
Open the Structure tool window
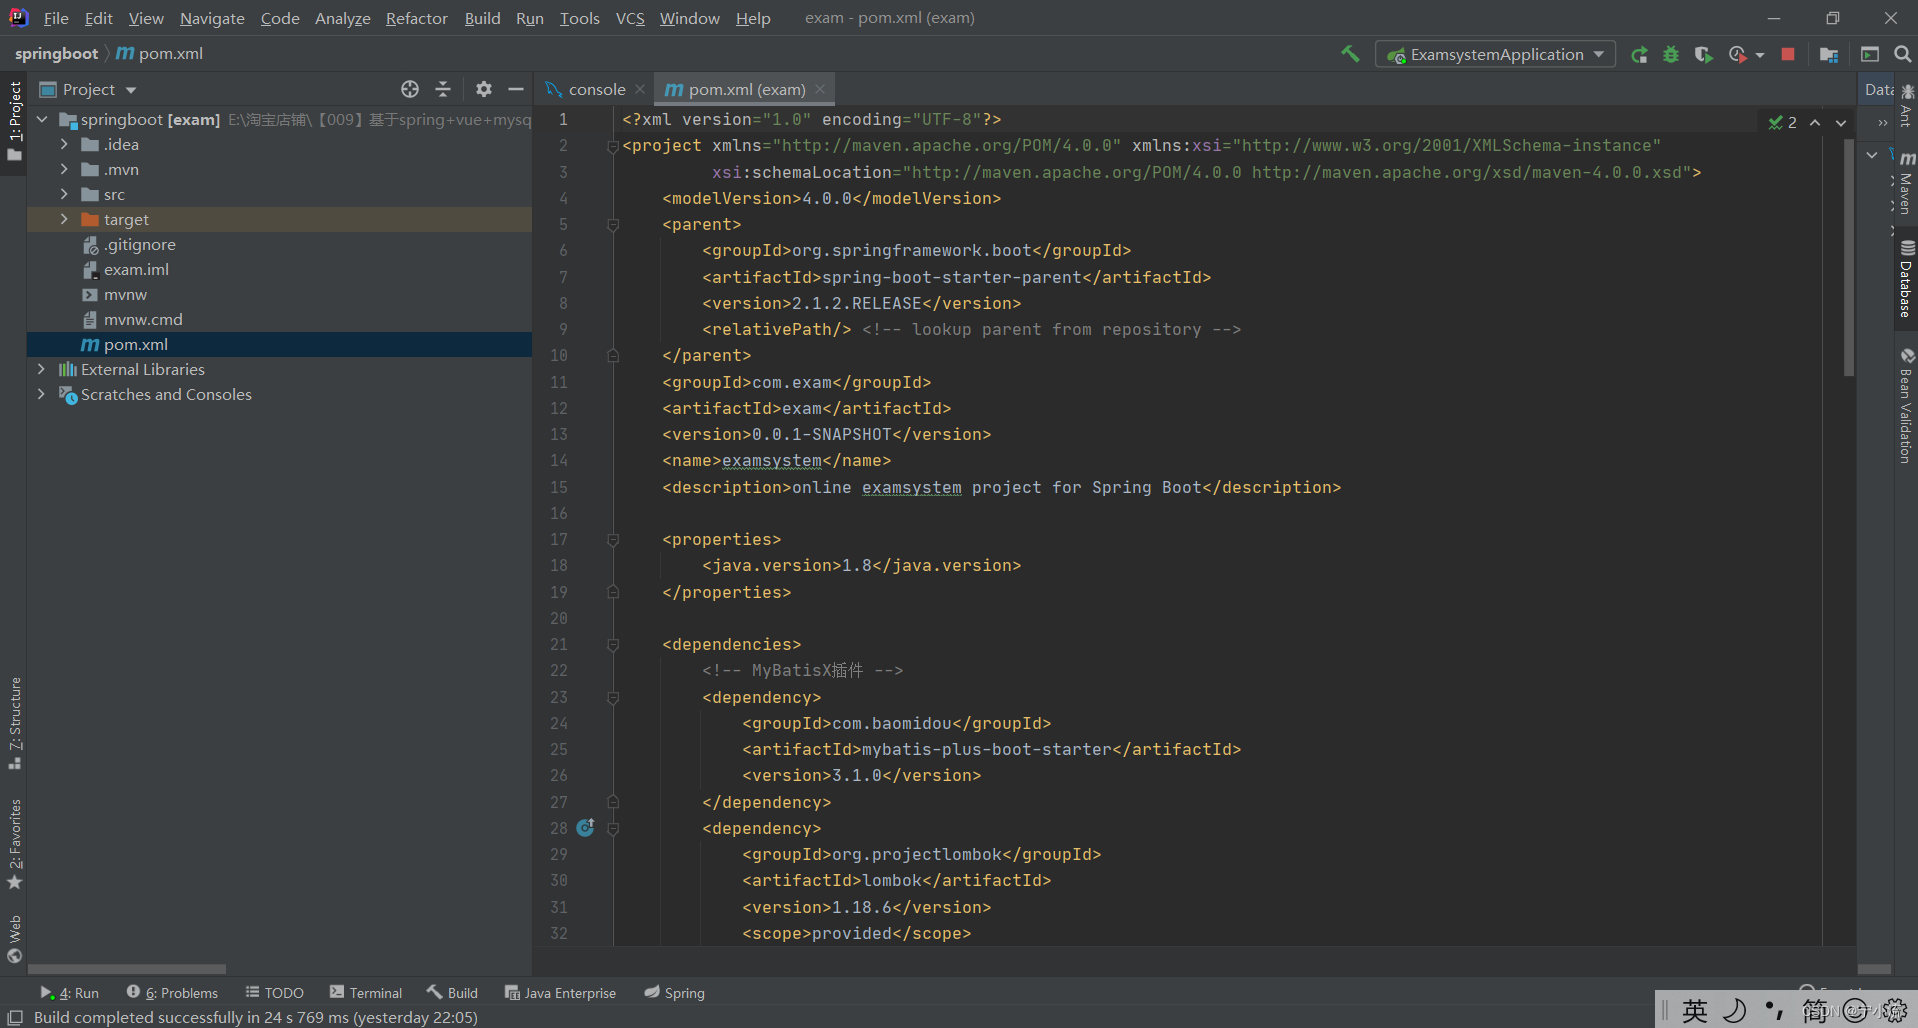[x=15, y=723]
